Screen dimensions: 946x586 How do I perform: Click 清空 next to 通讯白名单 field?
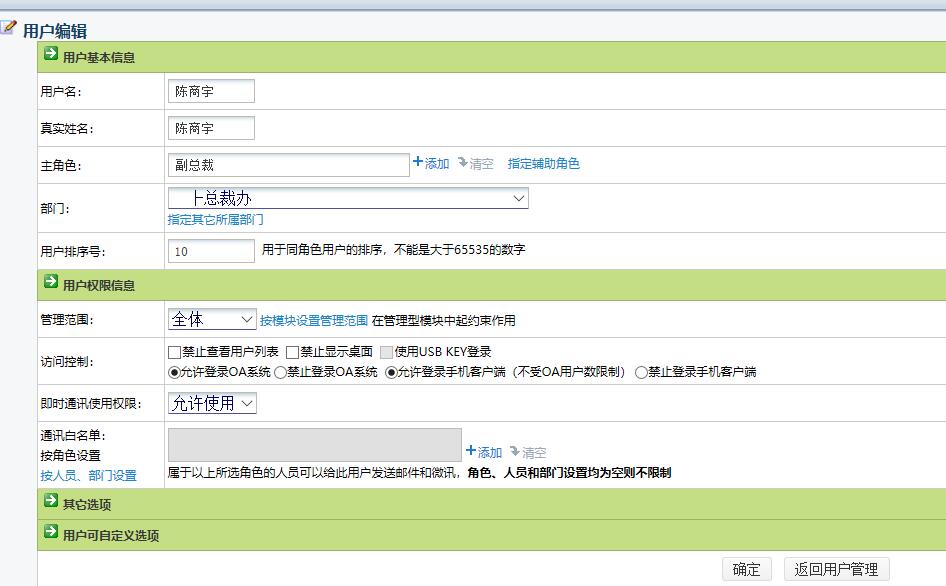[528, 452]
